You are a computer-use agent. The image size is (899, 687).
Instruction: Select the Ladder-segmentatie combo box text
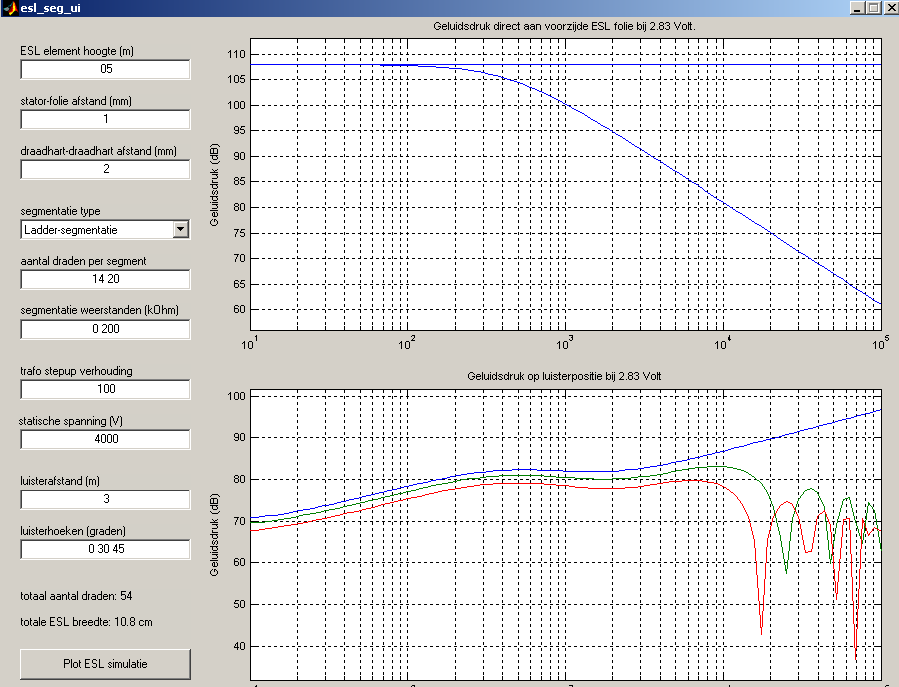click(71, 230)
